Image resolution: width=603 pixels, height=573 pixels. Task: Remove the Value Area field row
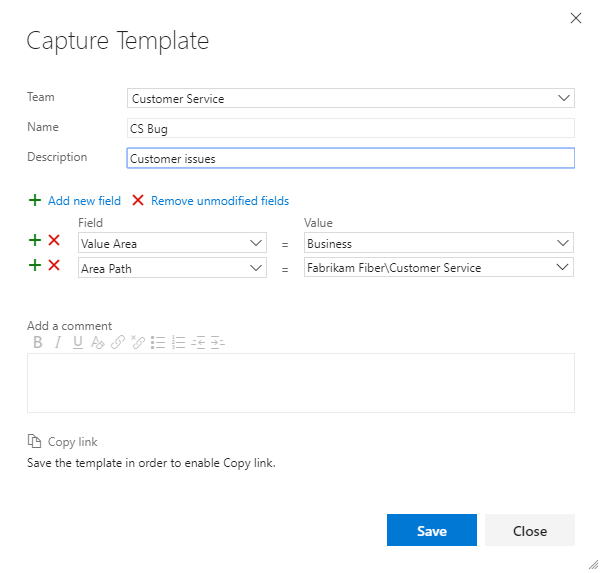pyautogui.click(x=54, y=241)
